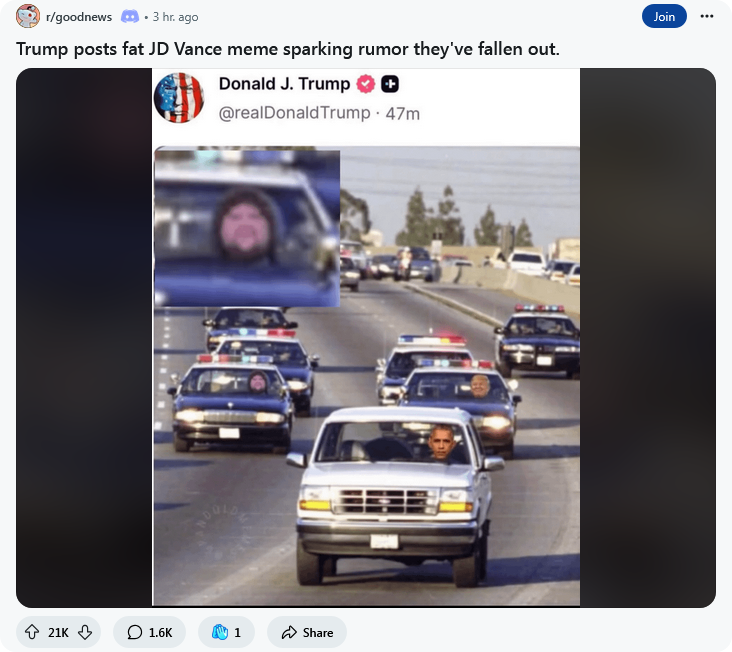Give an award using clapping hands icon
732x652 pixels.
pyautogui.click(x=220, y=632)
